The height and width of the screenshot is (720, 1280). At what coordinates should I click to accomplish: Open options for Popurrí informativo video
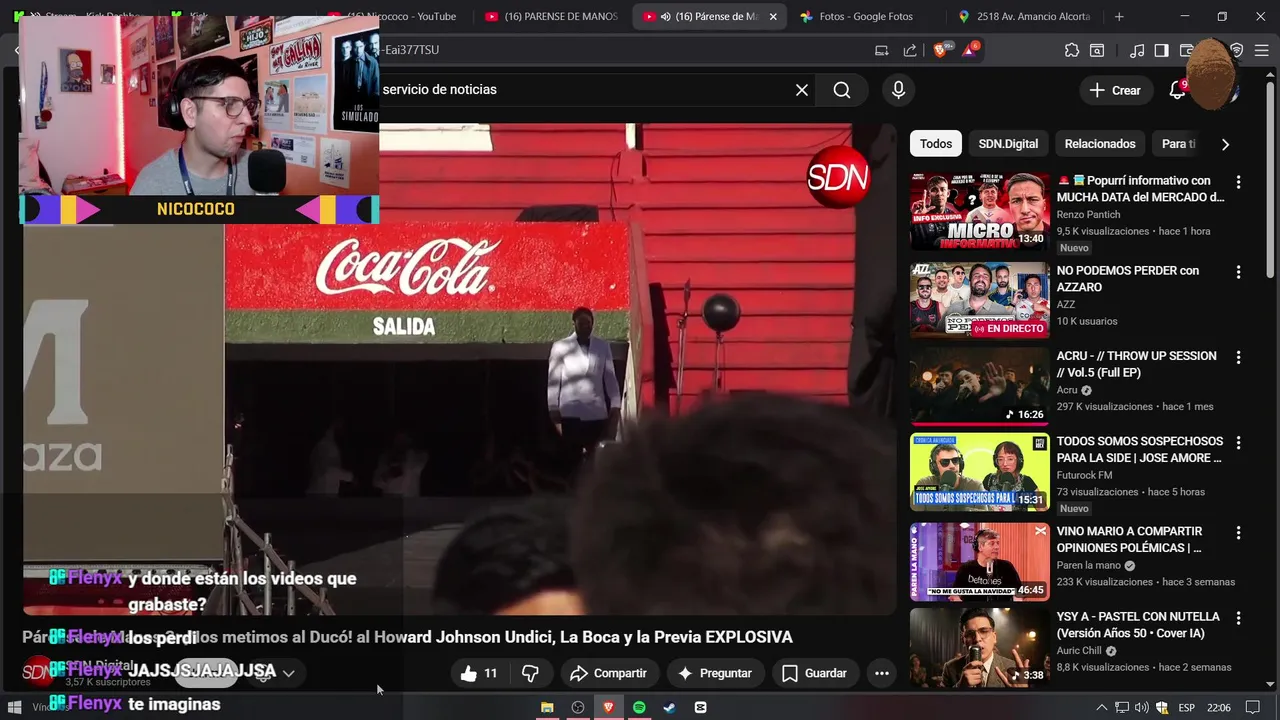coord(1238,182)
